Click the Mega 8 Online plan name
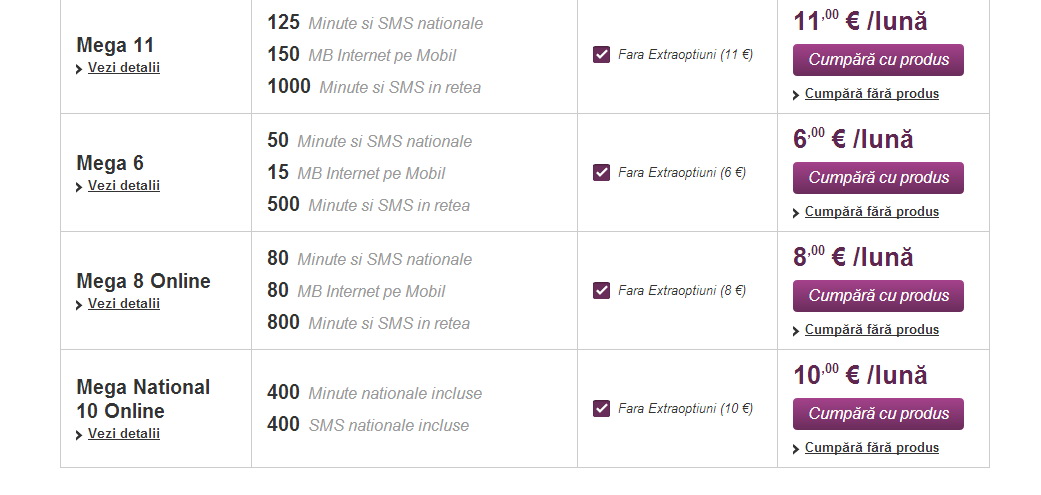Screen dimensions: 1041x495 click(143, 281)
